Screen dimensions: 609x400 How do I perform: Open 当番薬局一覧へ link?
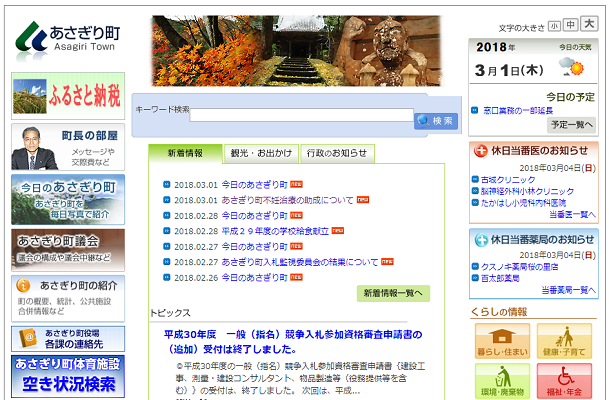click(568, 290)
